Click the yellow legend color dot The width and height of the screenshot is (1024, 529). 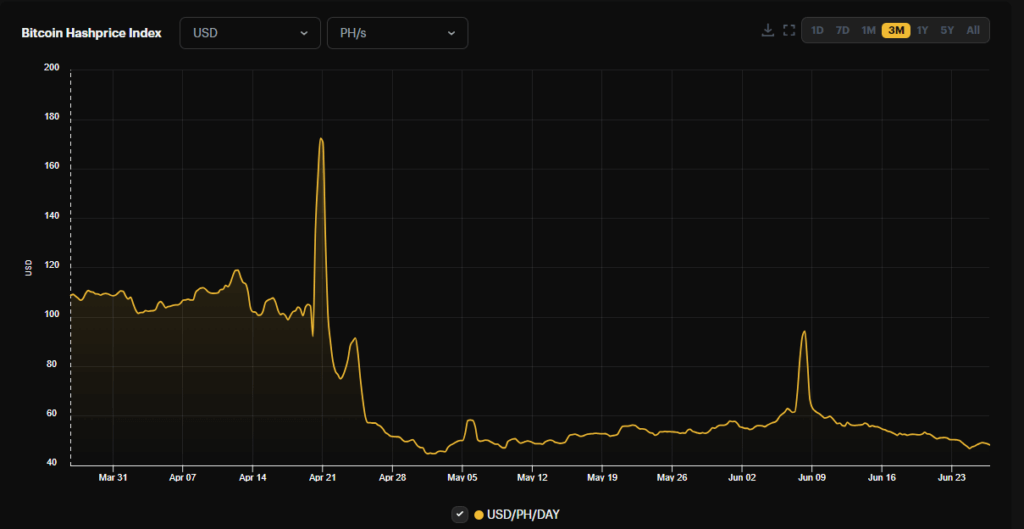click(x=479, y=515)
